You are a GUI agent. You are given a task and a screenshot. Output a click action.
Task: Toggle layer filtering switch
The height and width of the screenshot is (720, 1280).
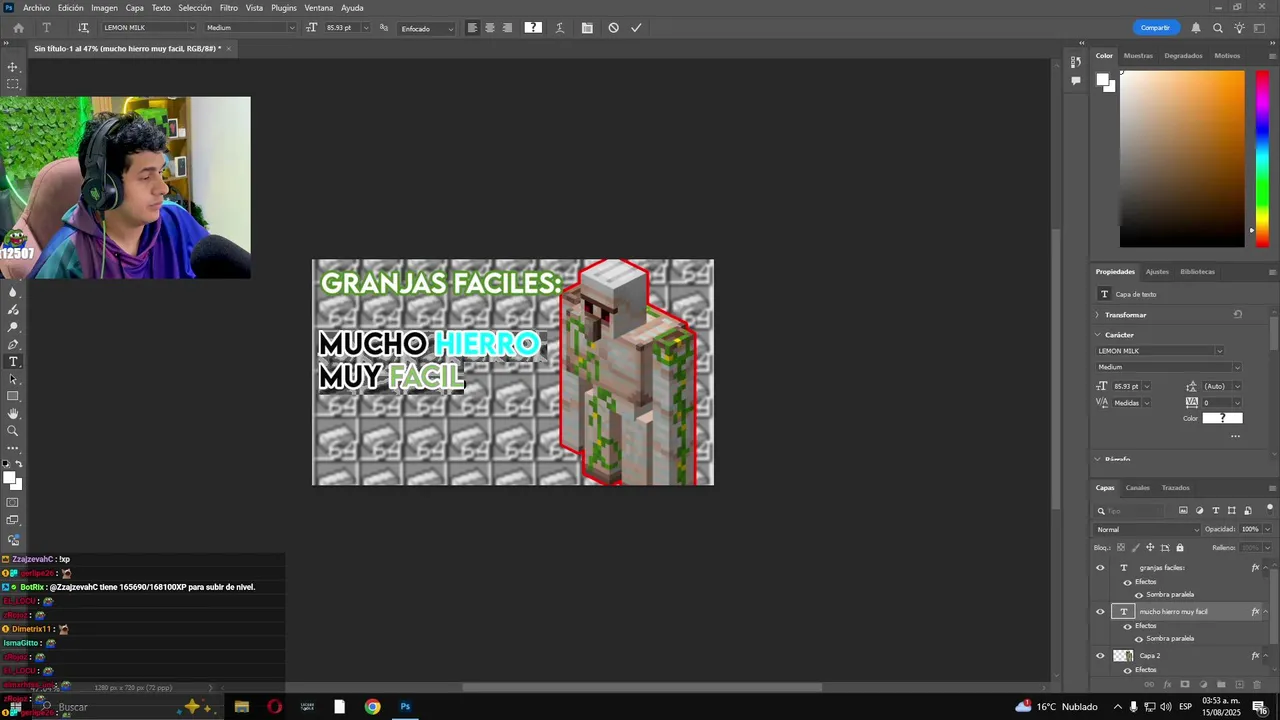[x=1269, y=509]
